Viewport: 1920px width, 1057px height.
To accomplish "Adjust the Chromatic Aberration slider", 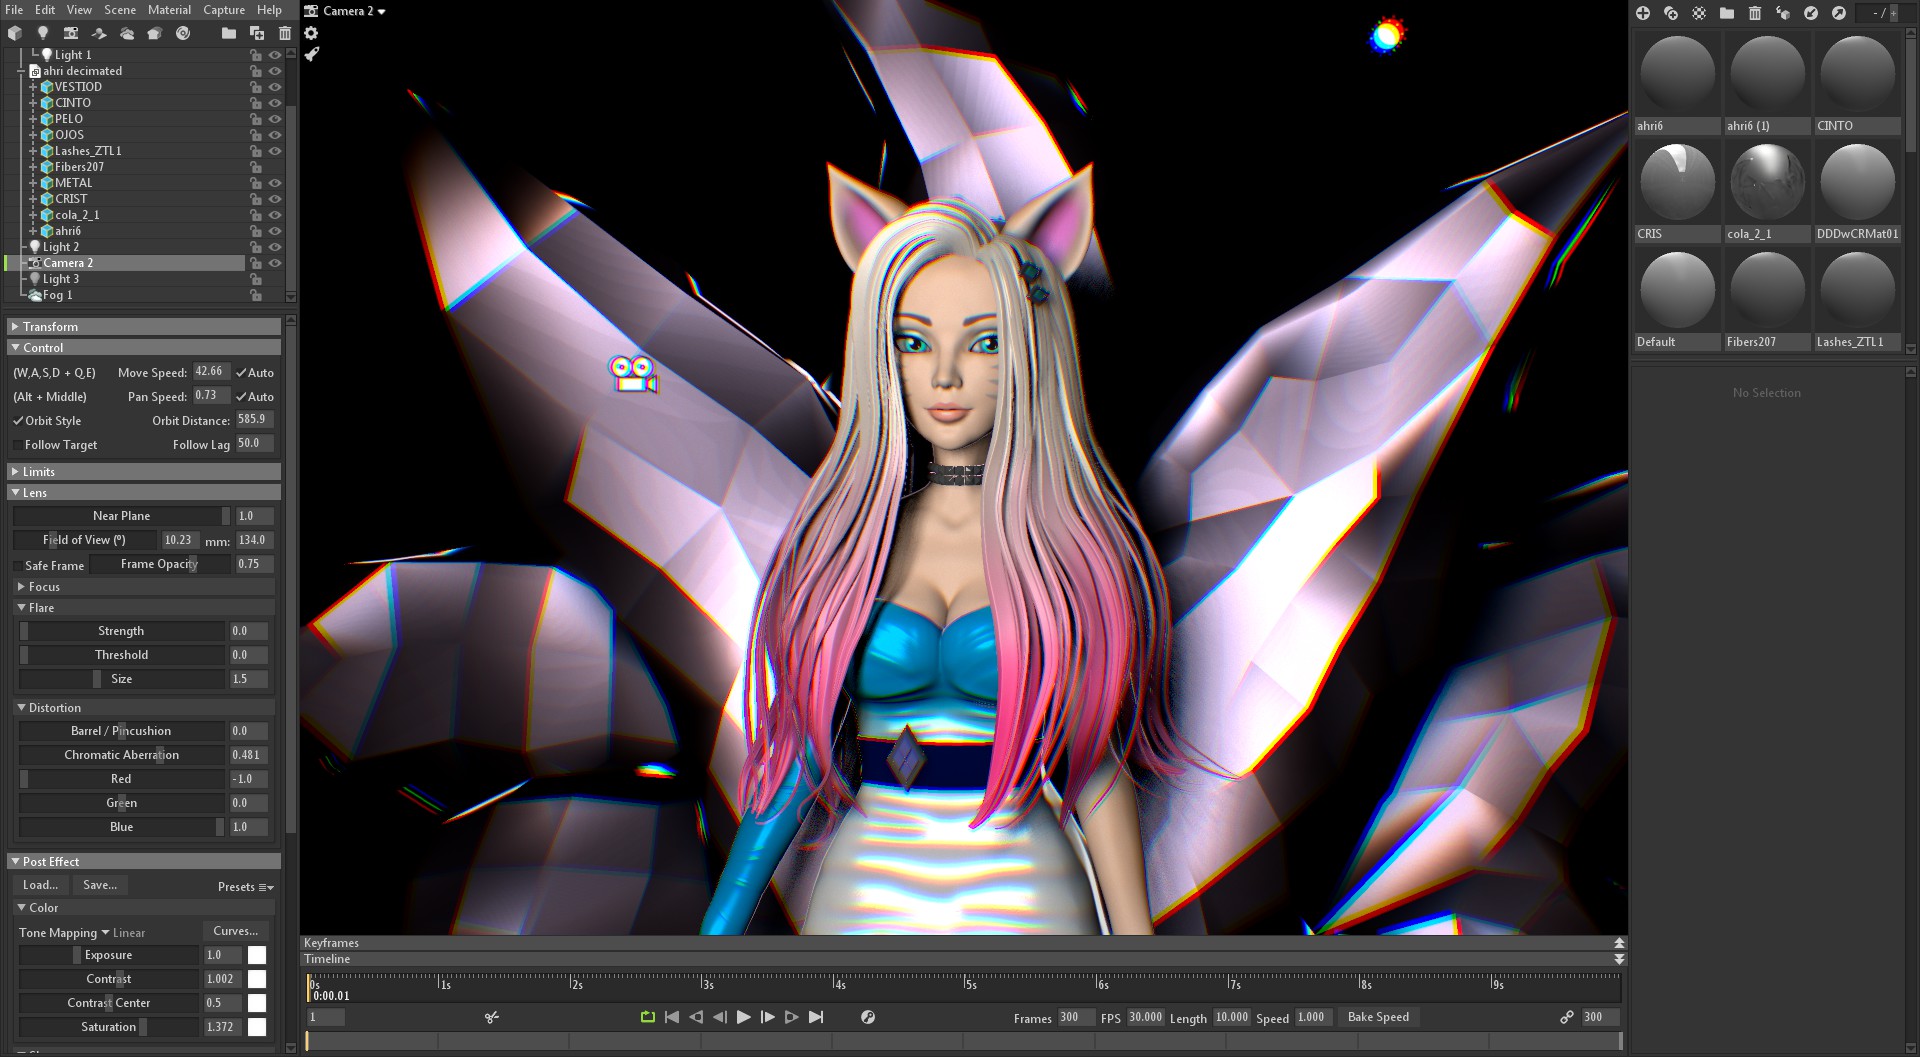I will pos(122,755).
